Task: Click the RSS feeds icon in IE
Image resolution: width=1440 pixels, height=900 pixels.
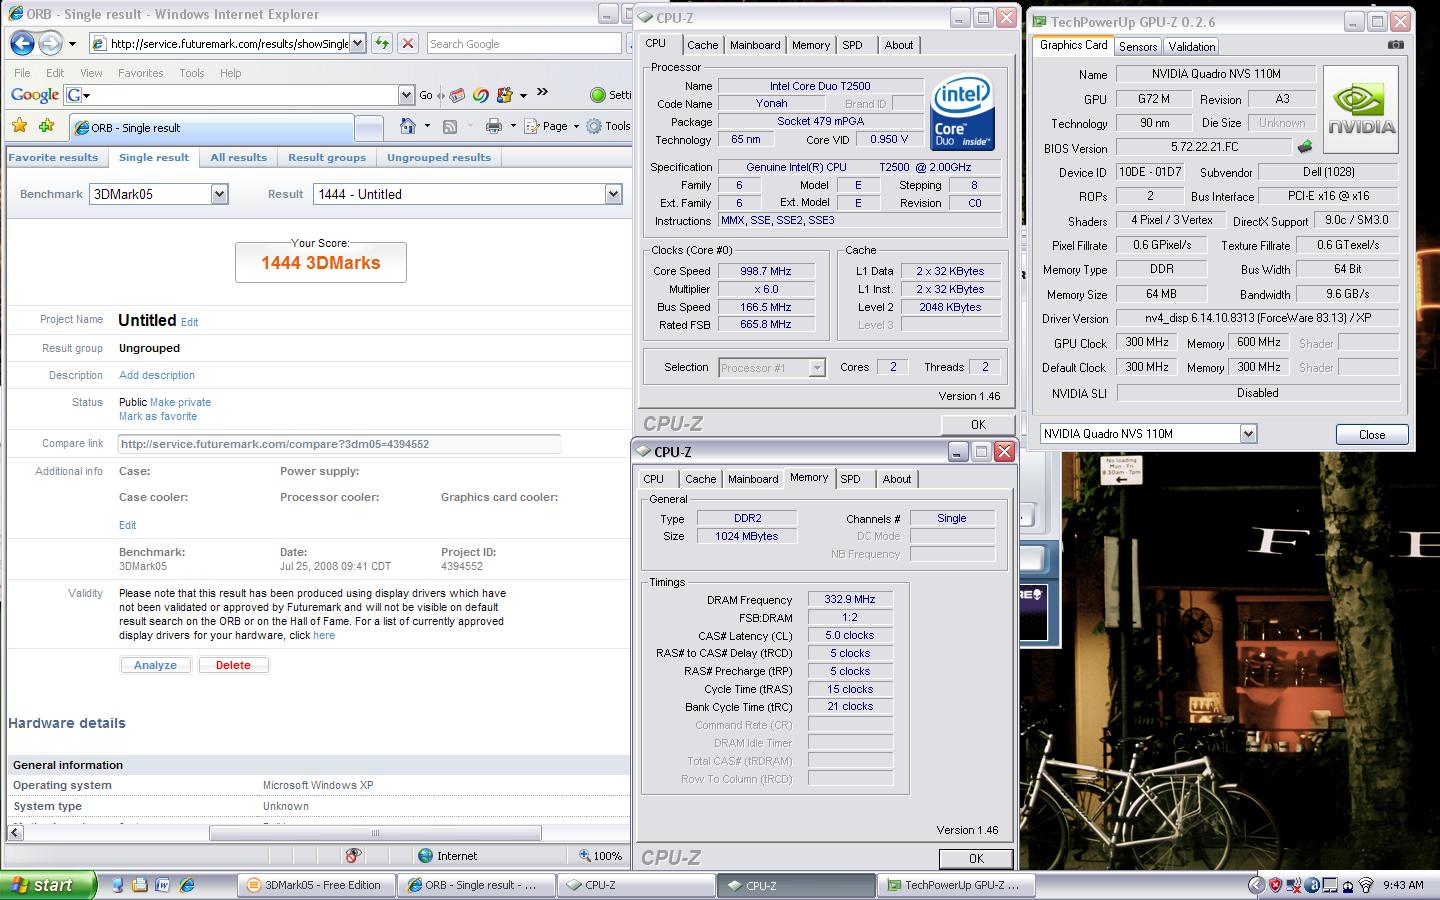Action: click(450, 126)
